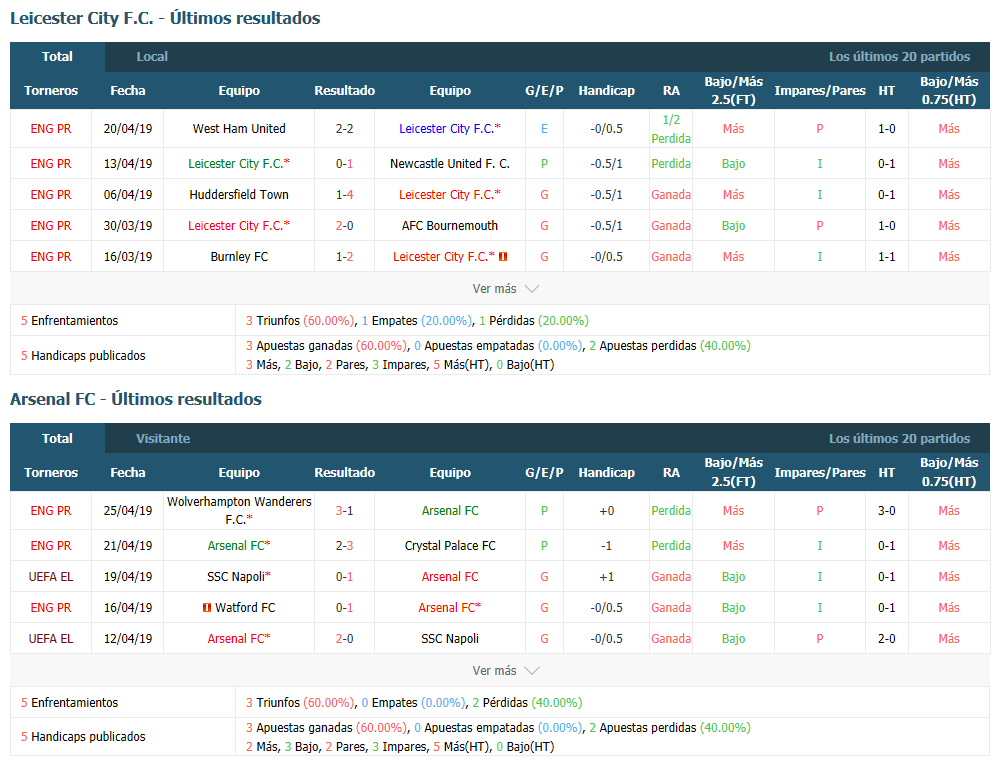Click UEFA EL in the 19/04/19 row
Image resolution: width=1004 pixels, height=764 pixels.
pyautogui.click(x=51, y=576)
